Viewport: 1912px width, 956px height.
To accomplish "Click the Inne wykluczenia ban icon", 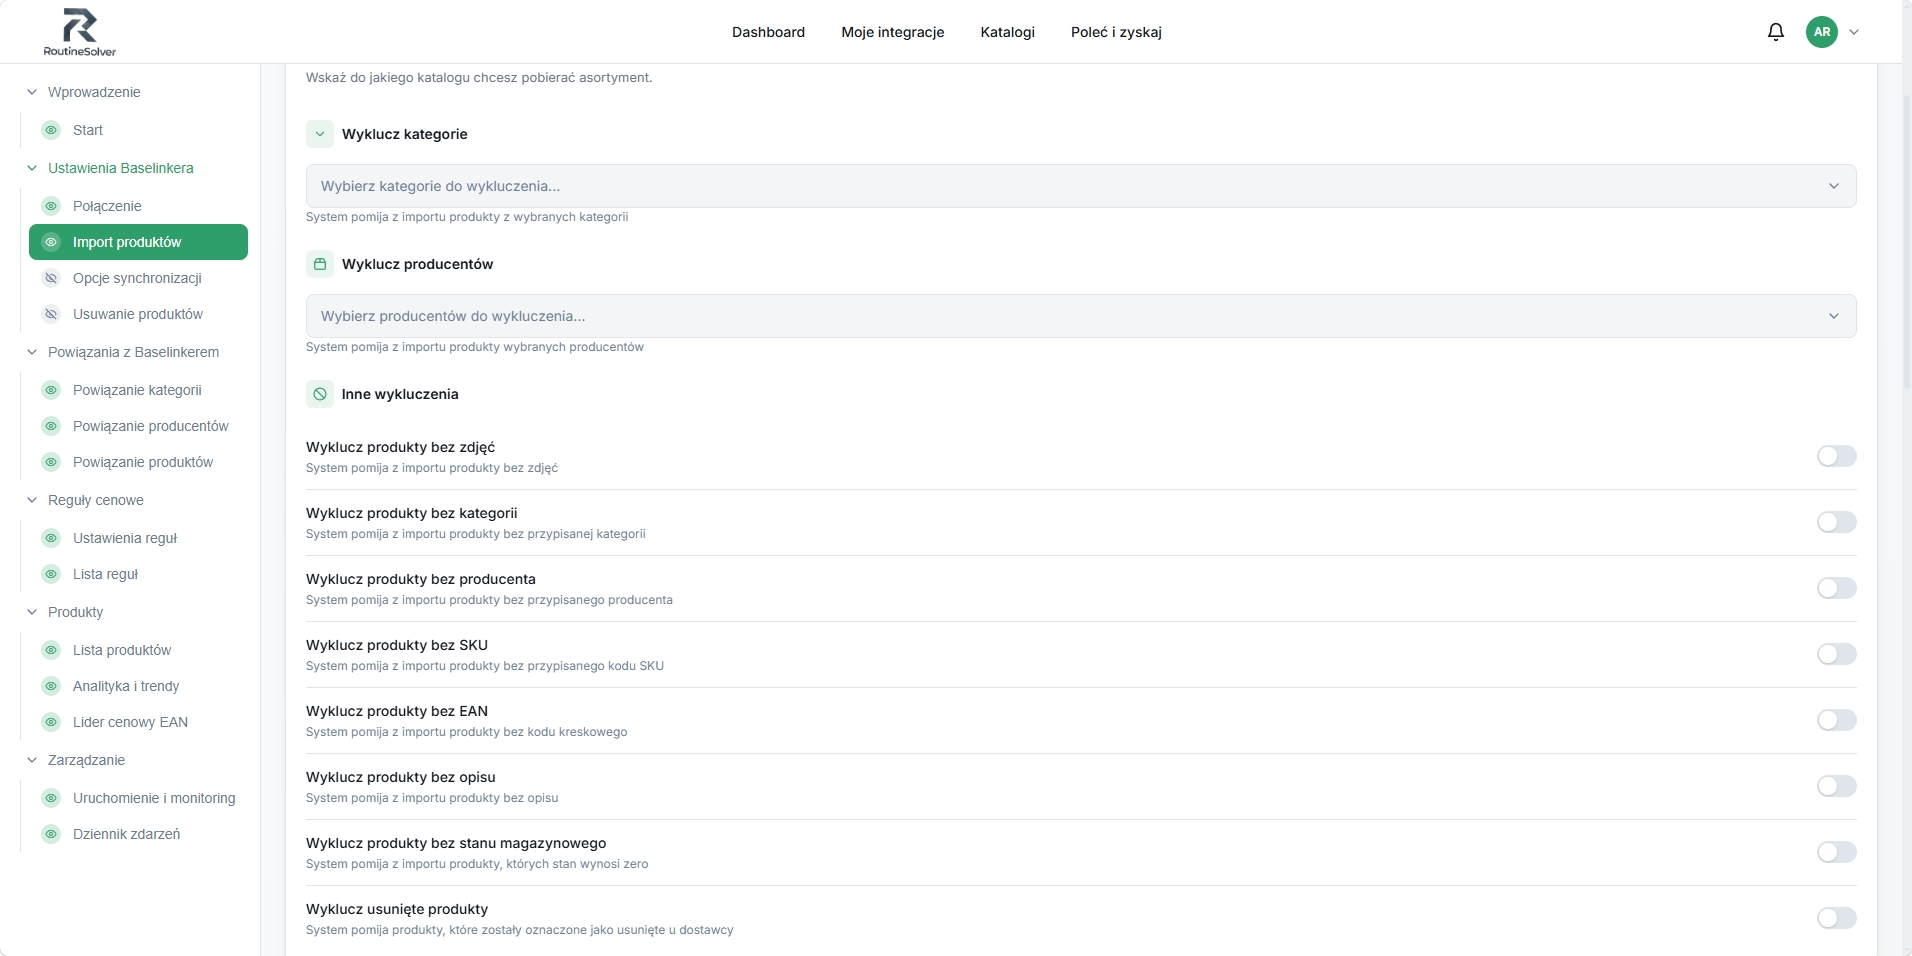I will 320,394.
